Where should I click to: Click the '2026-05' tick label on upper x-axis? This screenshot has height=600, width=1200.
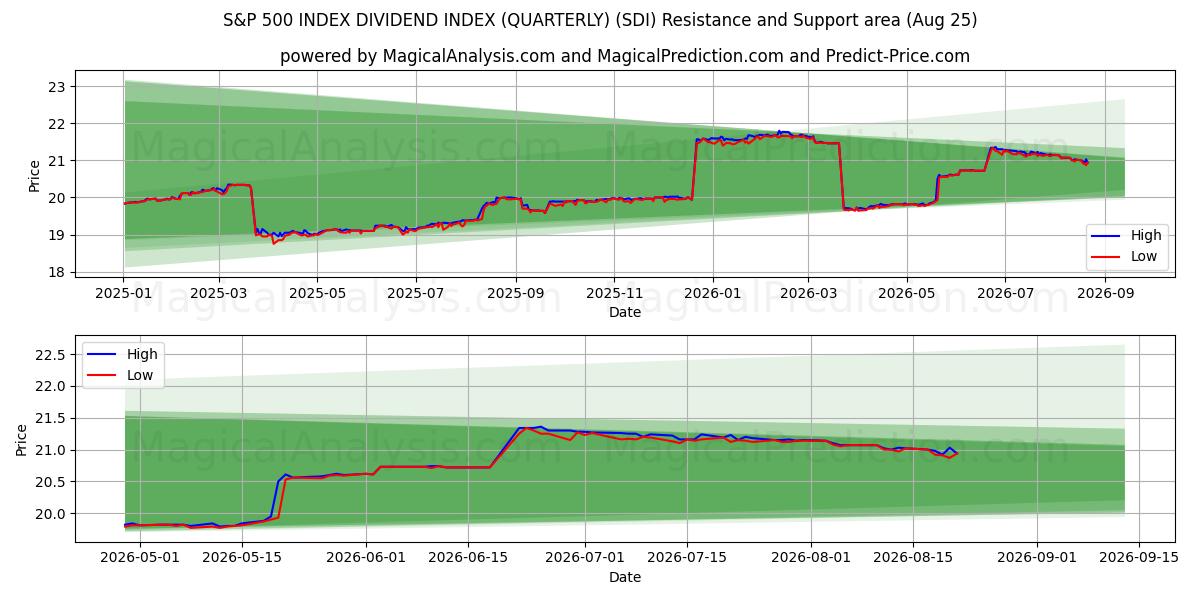tap(906, 295)
